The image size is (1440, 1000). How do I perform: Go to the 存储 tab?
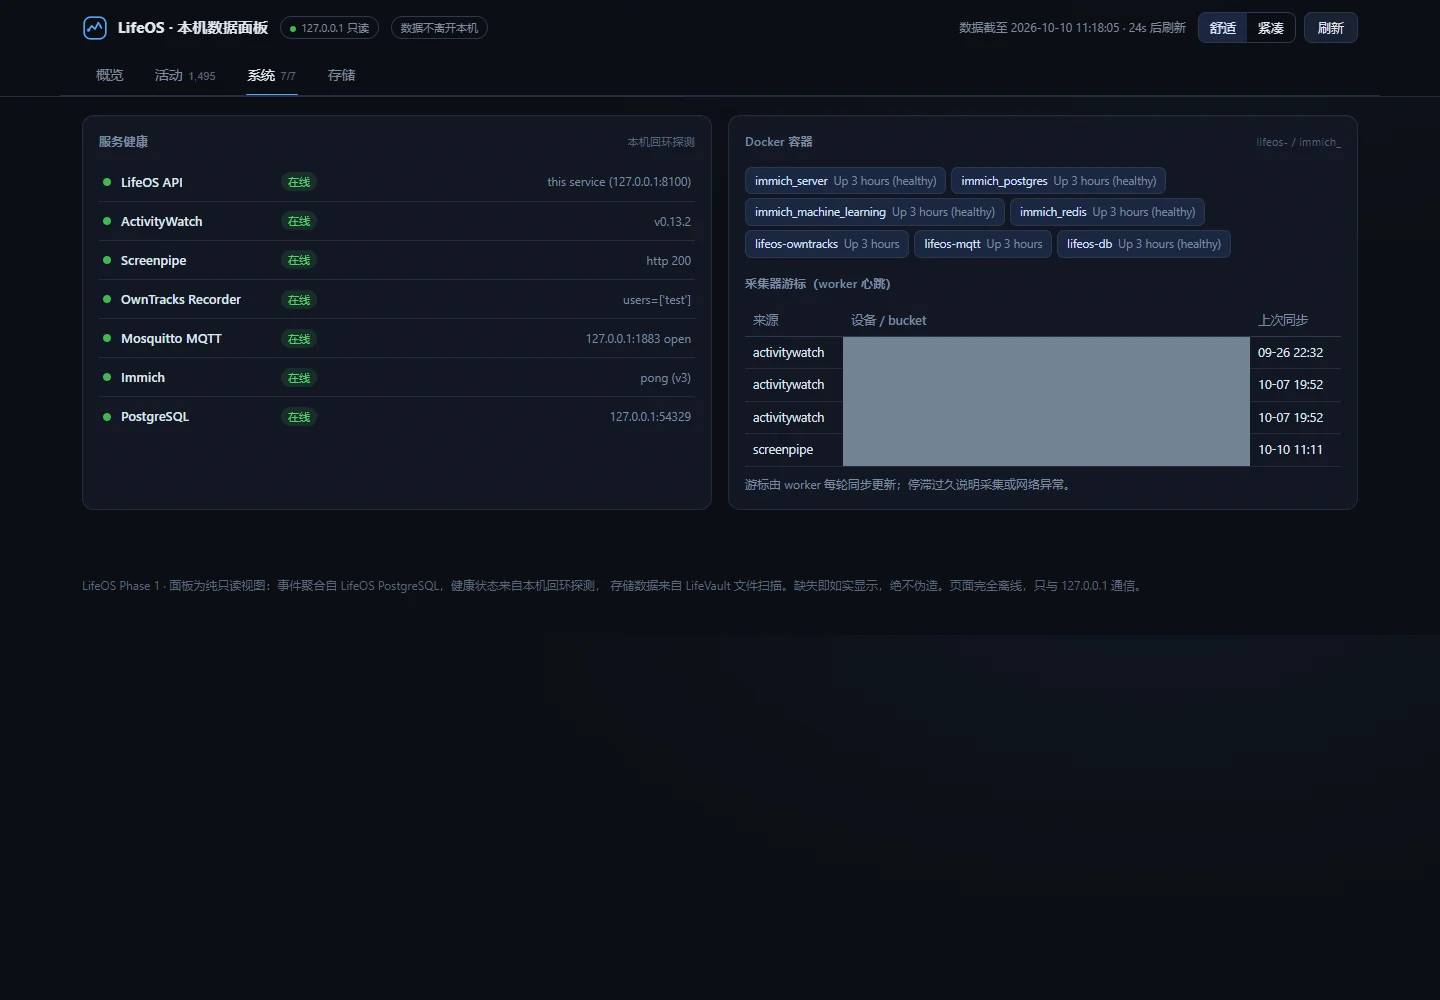[342, 75]
